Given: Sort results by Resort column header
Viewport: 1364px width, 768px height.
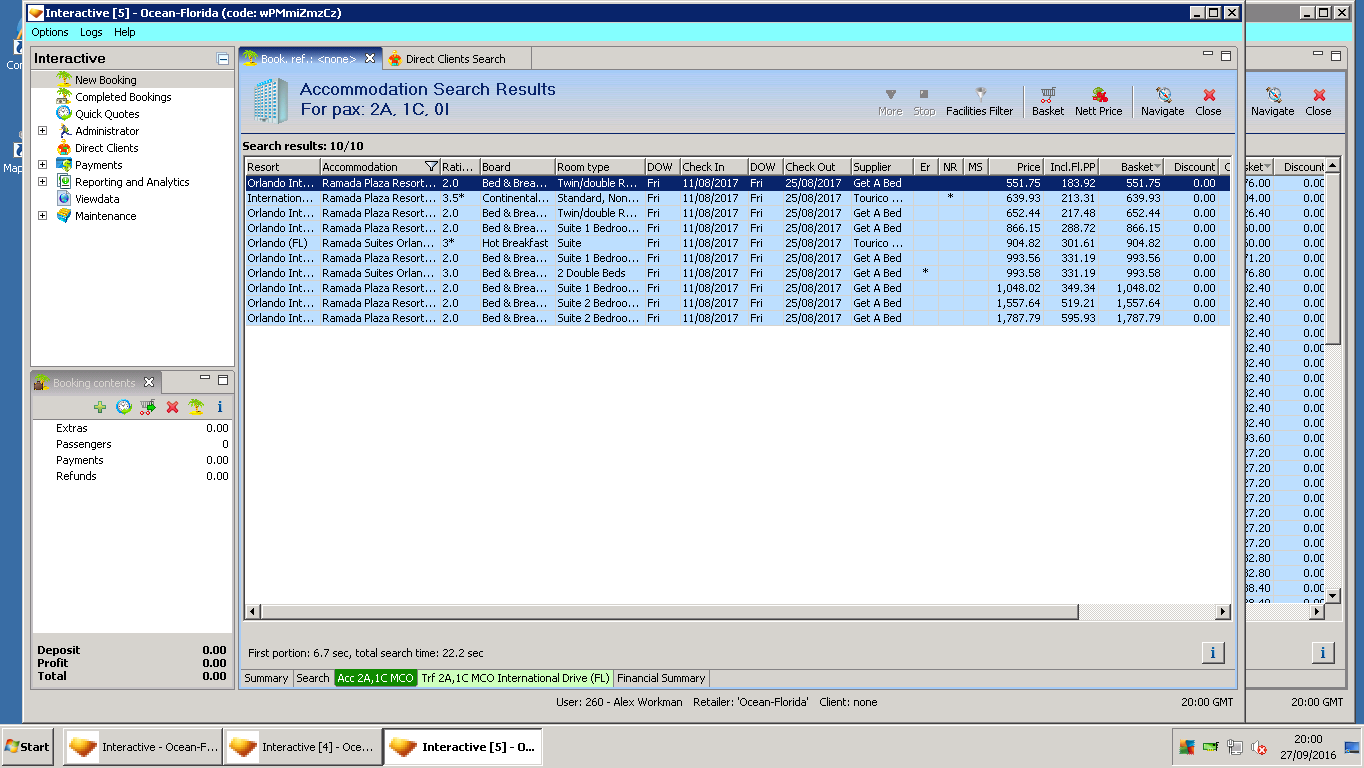Looking at the screenshot, I should [x=283, y=167].
